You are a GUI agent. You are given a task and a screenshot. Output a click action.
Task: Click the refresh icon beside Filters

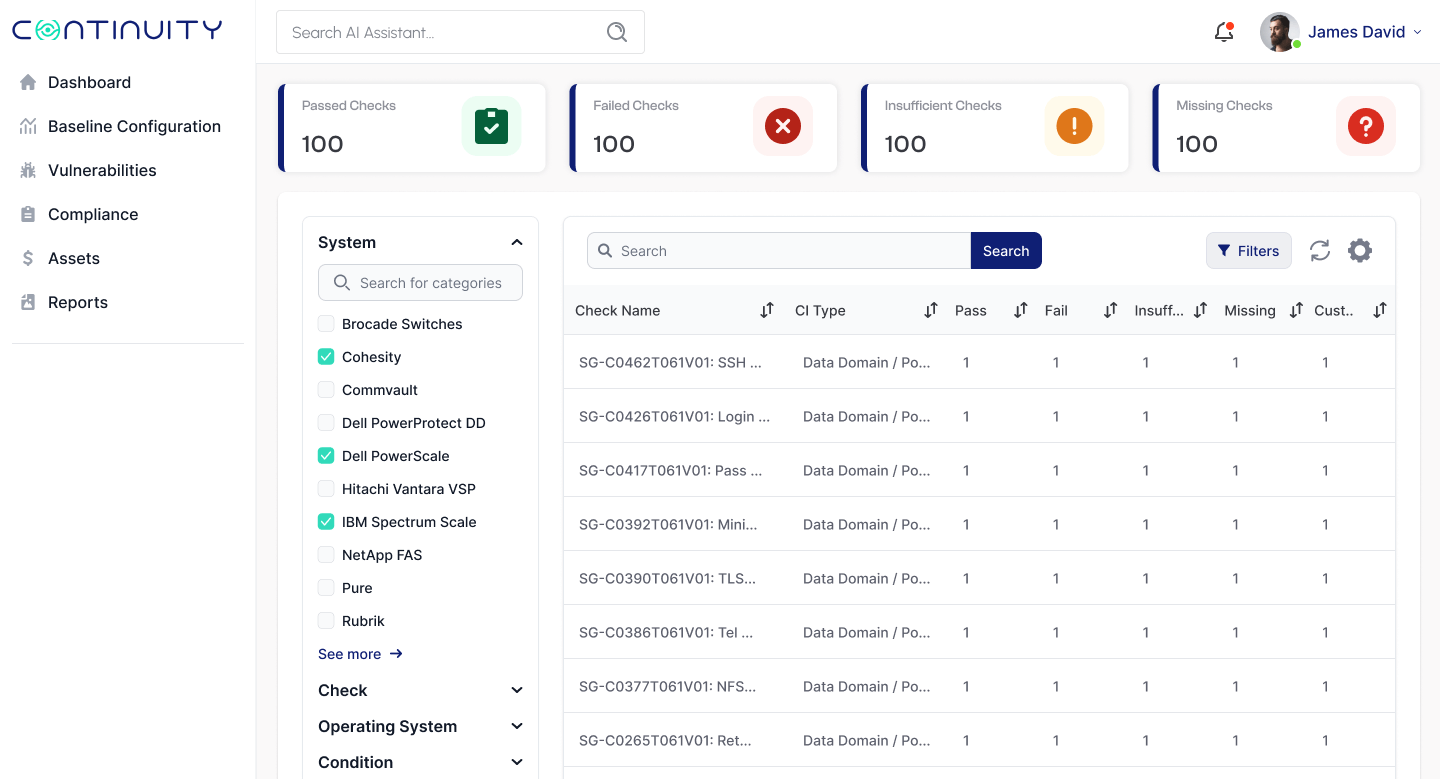[x=1320, y=251]
